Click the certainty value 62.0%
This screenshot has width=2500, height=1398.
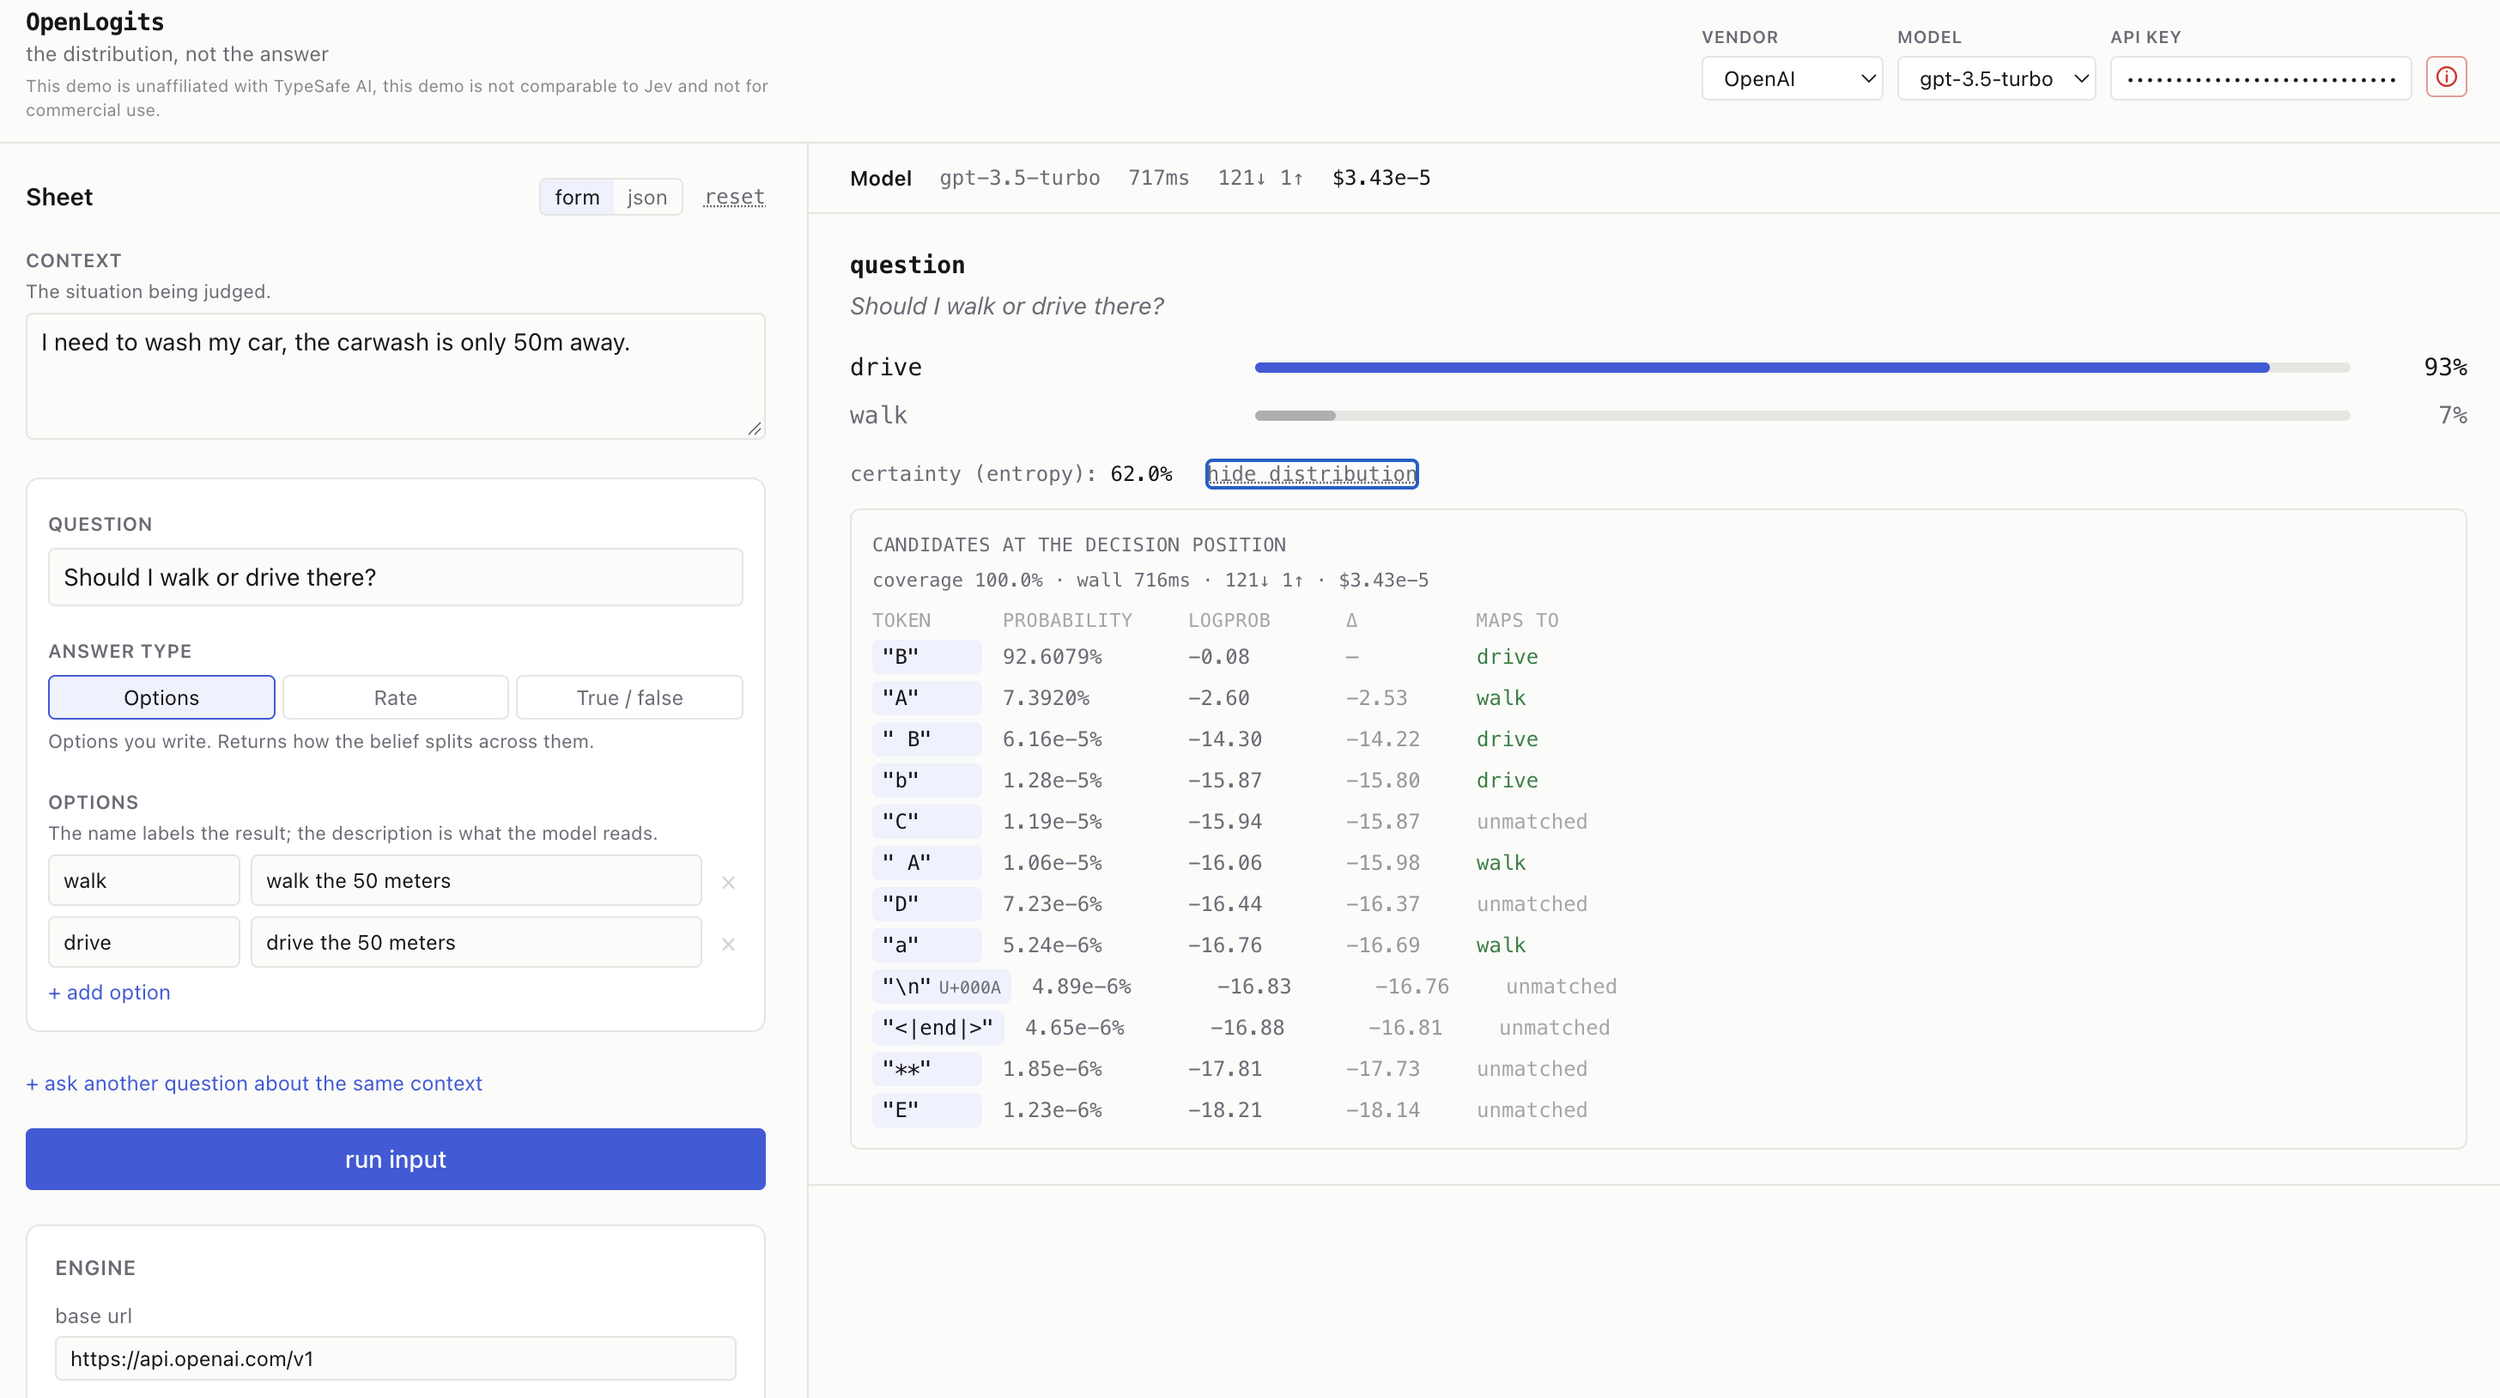click(1141, 474)
